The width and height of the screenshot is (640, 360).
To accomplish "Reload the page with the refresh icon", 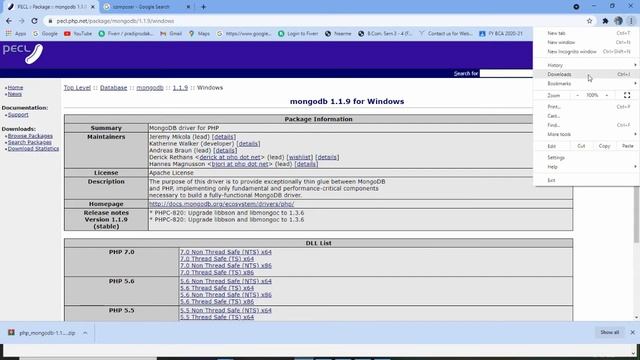I will click(34, 21).
